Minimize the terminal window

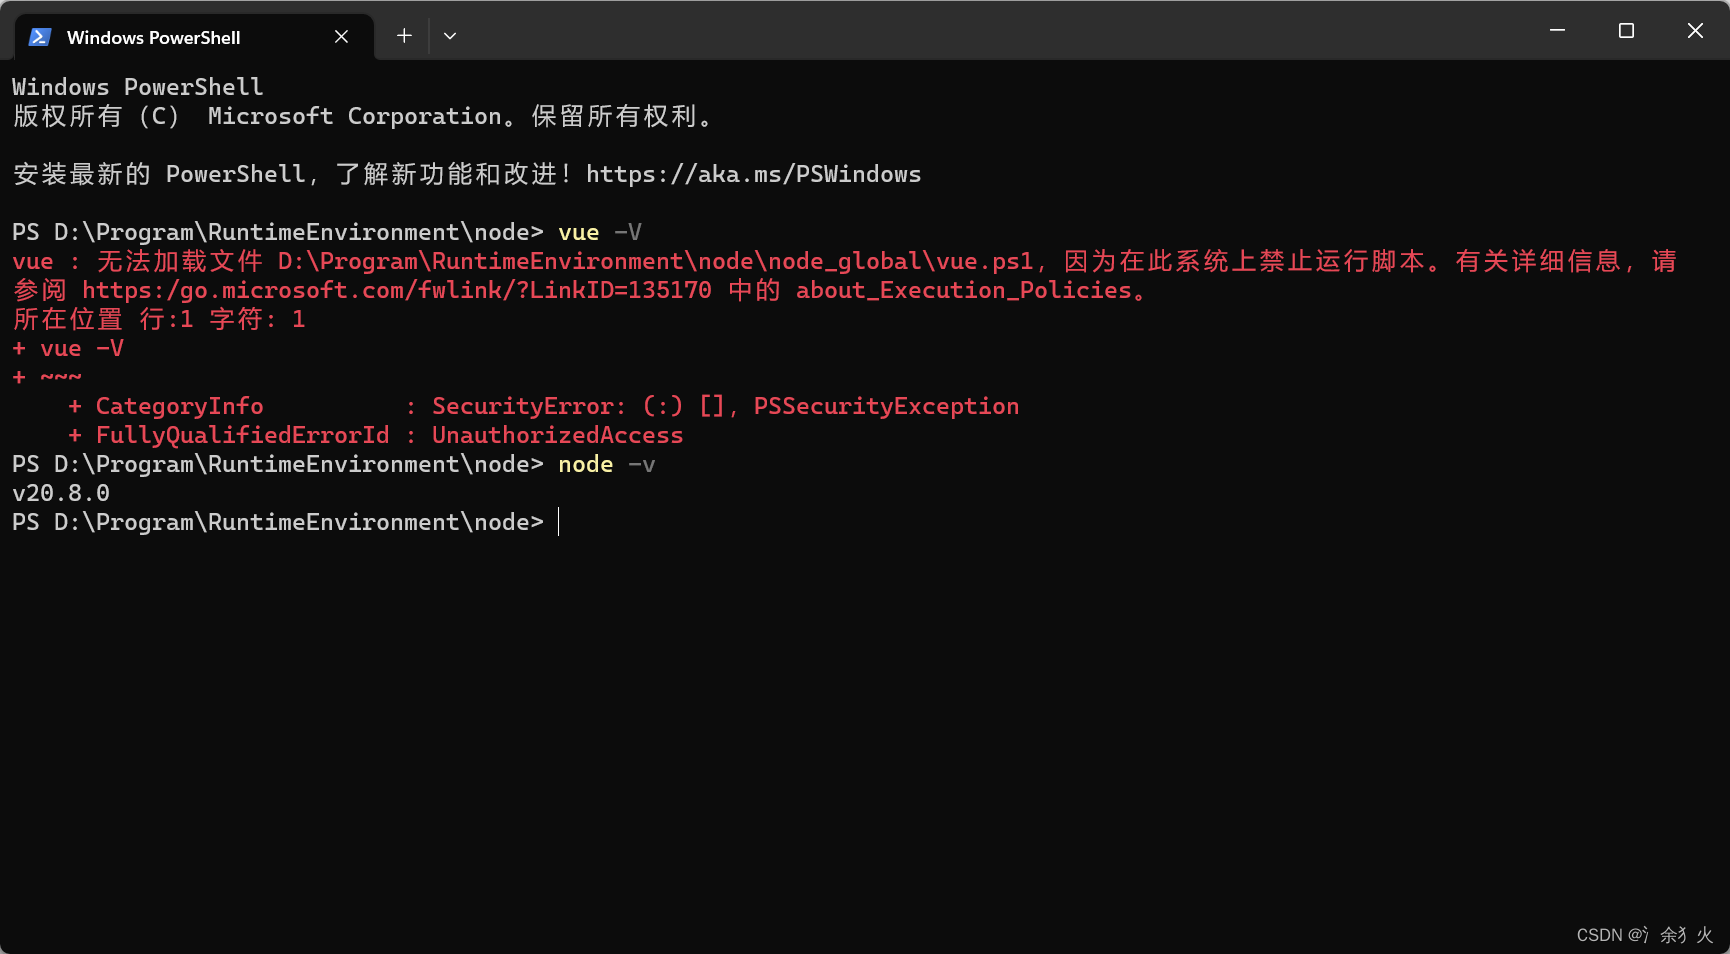[1556, 30]
